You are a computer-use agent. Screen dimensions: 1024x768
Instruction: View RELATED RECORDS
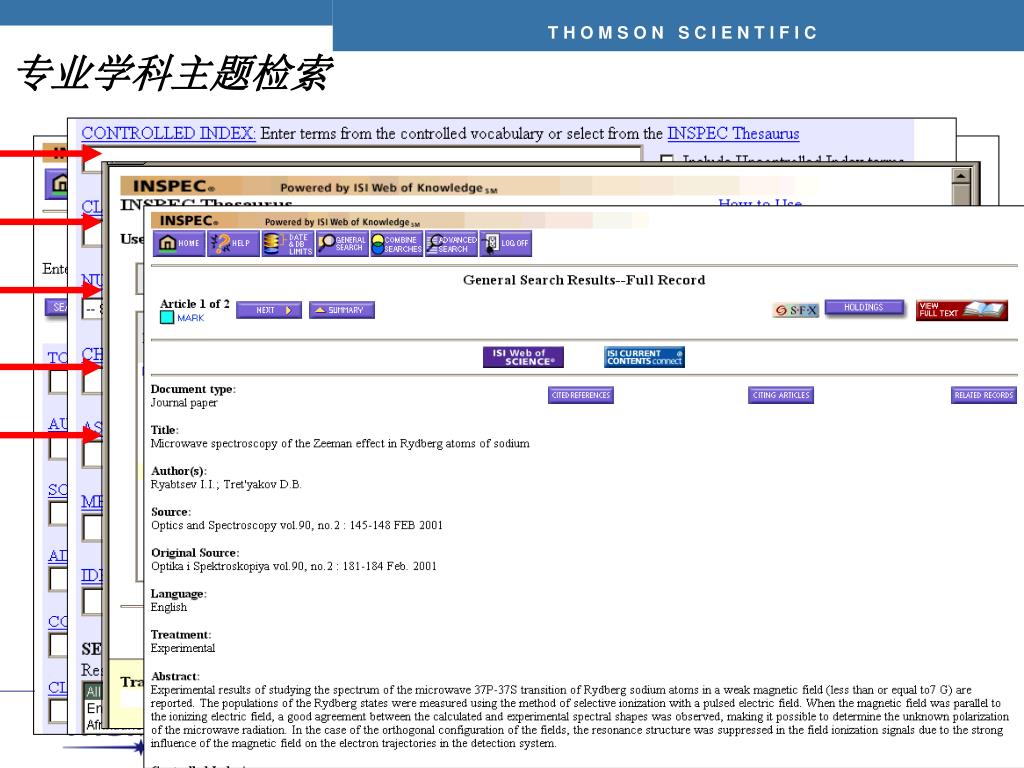pos(984,395)
